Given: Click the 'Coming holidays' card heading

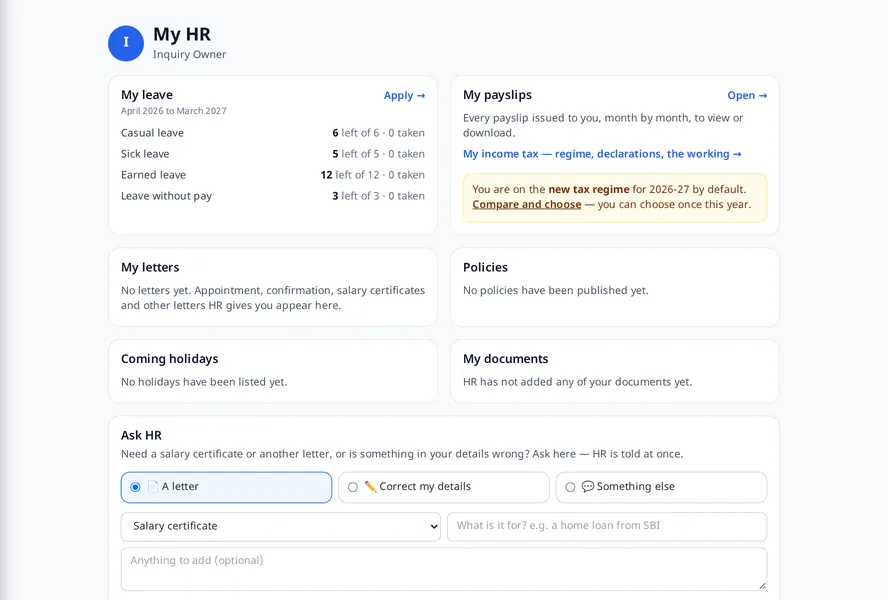Looking at the screenshot, I should pos(169,359).
